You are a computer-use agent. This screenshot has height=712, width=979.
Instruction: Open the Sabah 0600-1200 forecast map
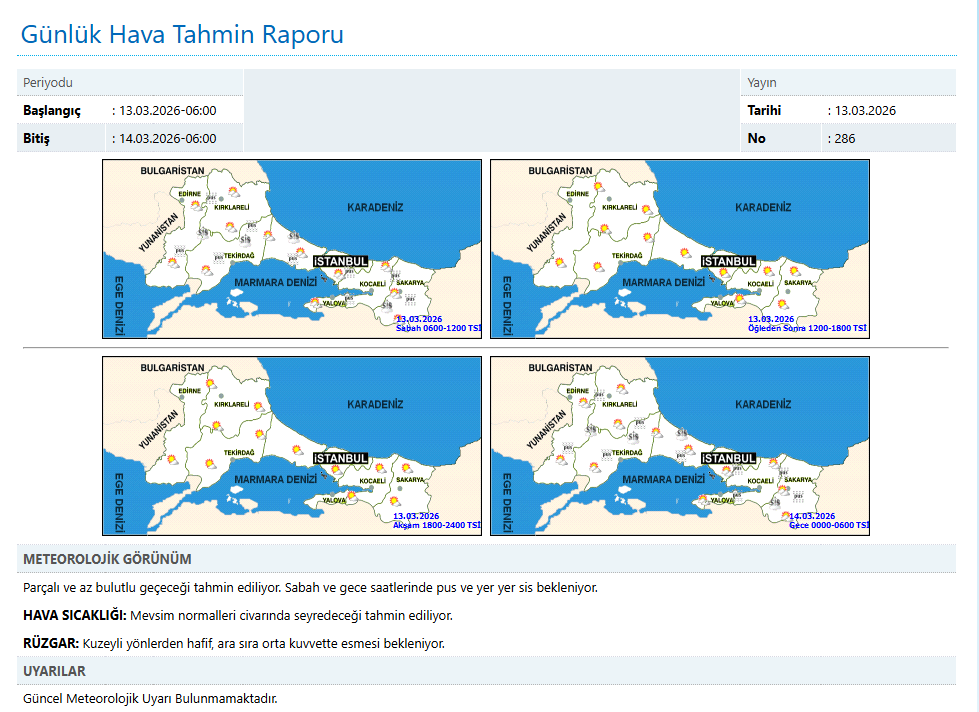pos(292,249)
